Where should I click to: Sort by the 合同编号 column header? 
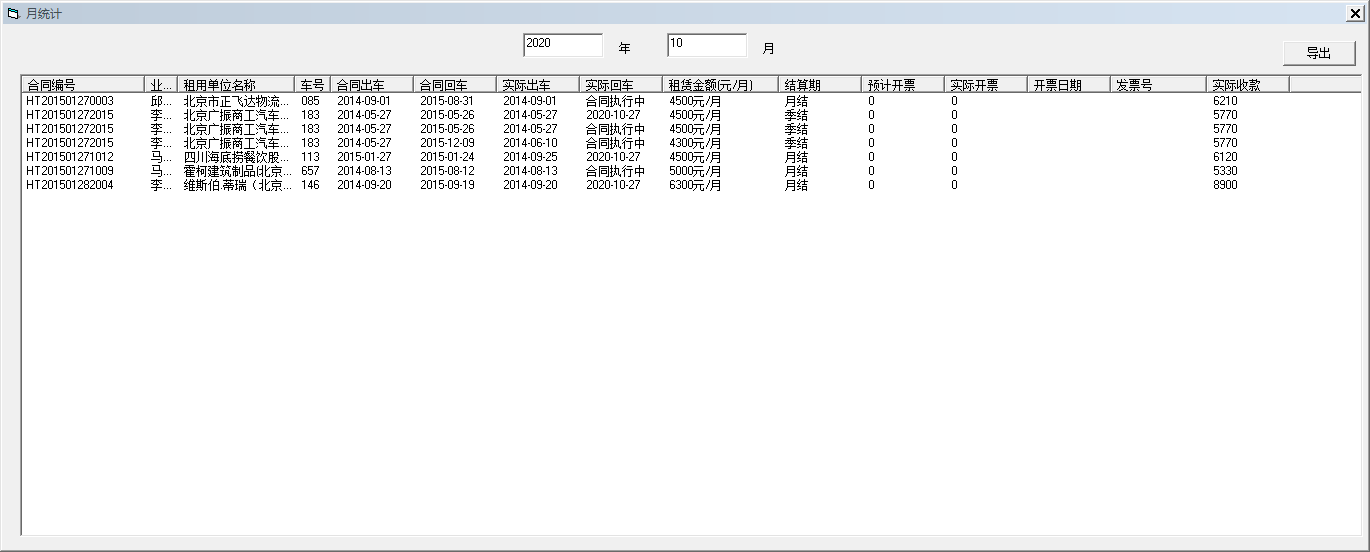pyautogui.click(x=83, y=85)
